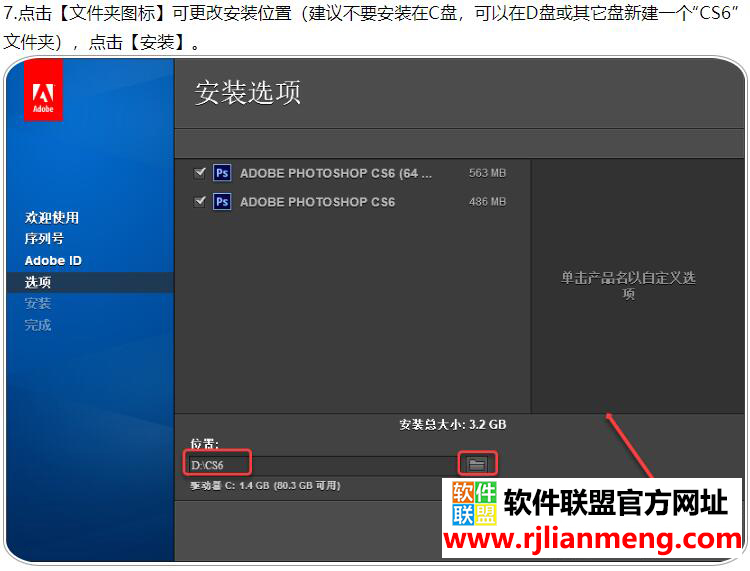Click the Ps icon for the second Photoshop CS6 entry

(222, 202)
